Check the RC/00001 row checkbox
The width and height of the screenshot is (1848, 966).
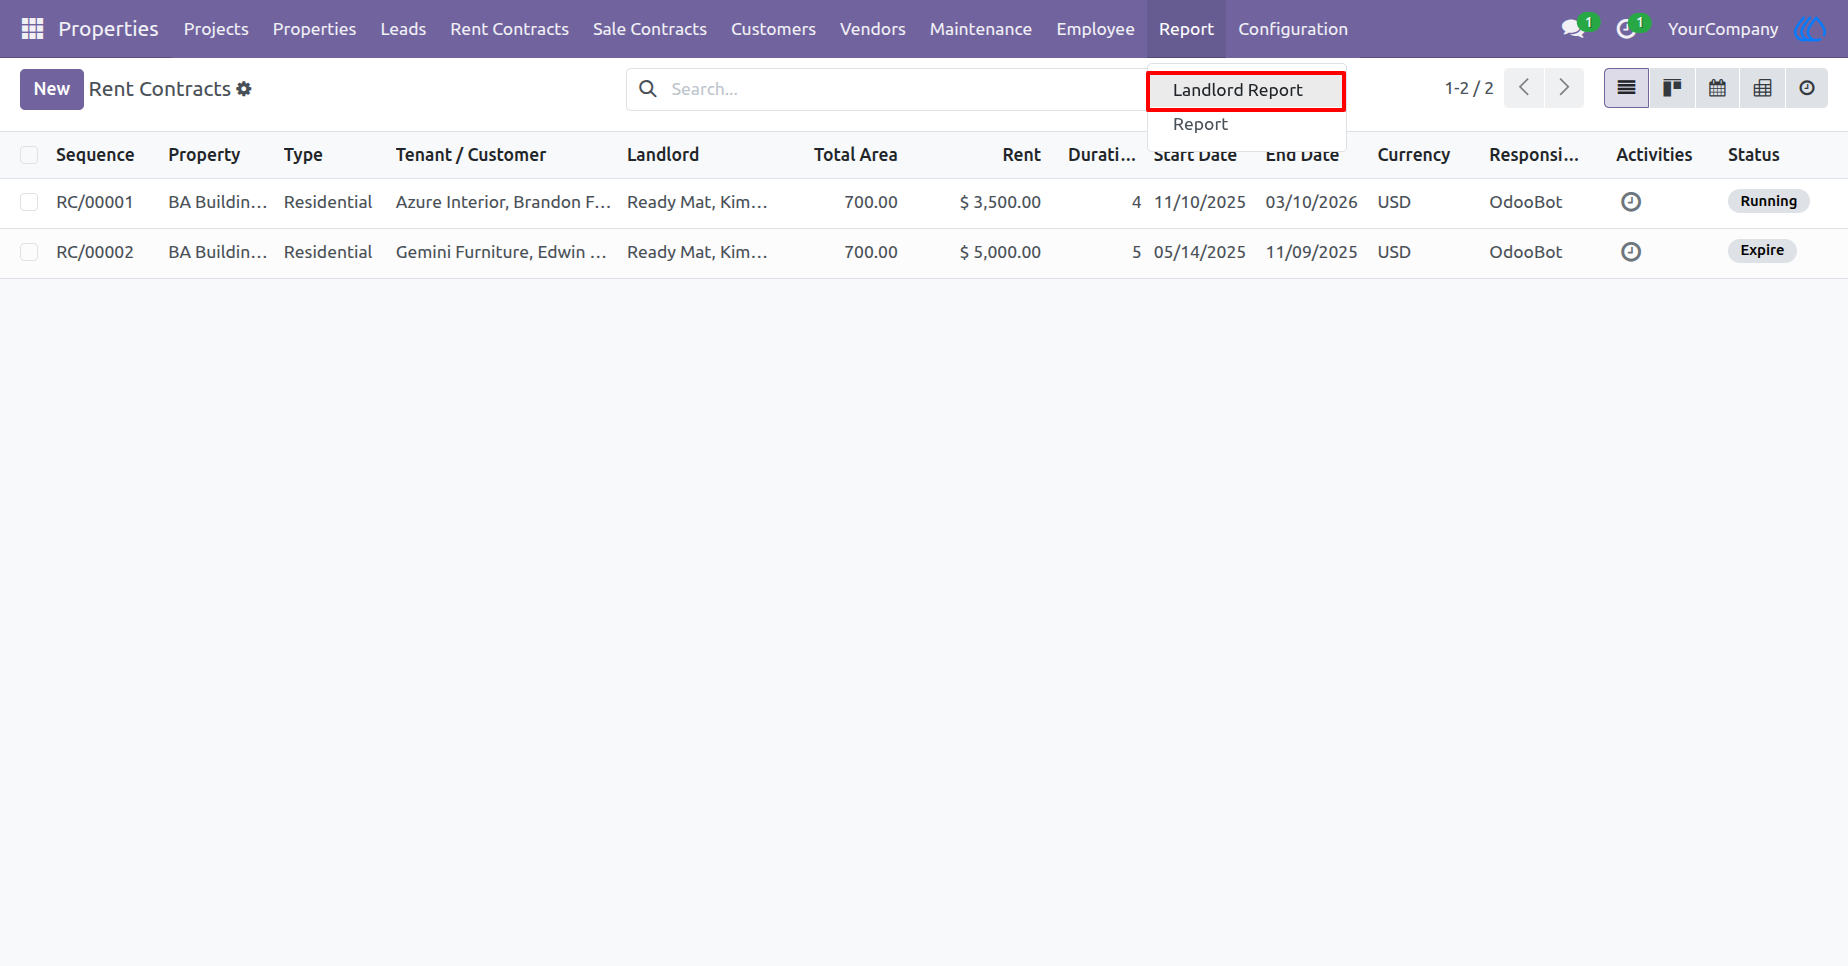pyautogui.click(x=29, y=202)
